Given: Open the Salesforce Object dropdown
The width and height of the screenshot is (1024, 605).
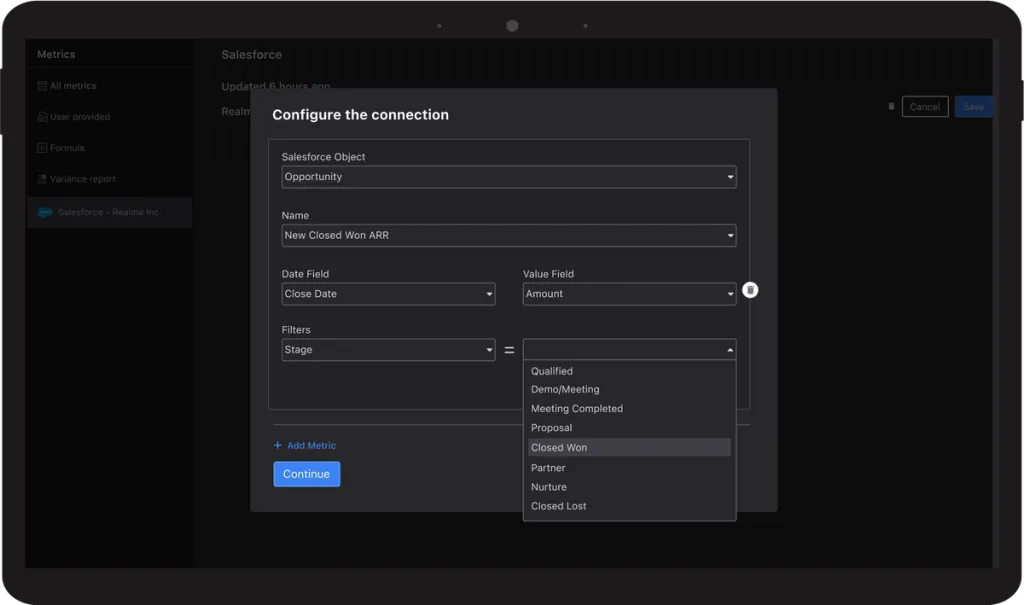Looking at the screenshot, I should click(509, 176).
